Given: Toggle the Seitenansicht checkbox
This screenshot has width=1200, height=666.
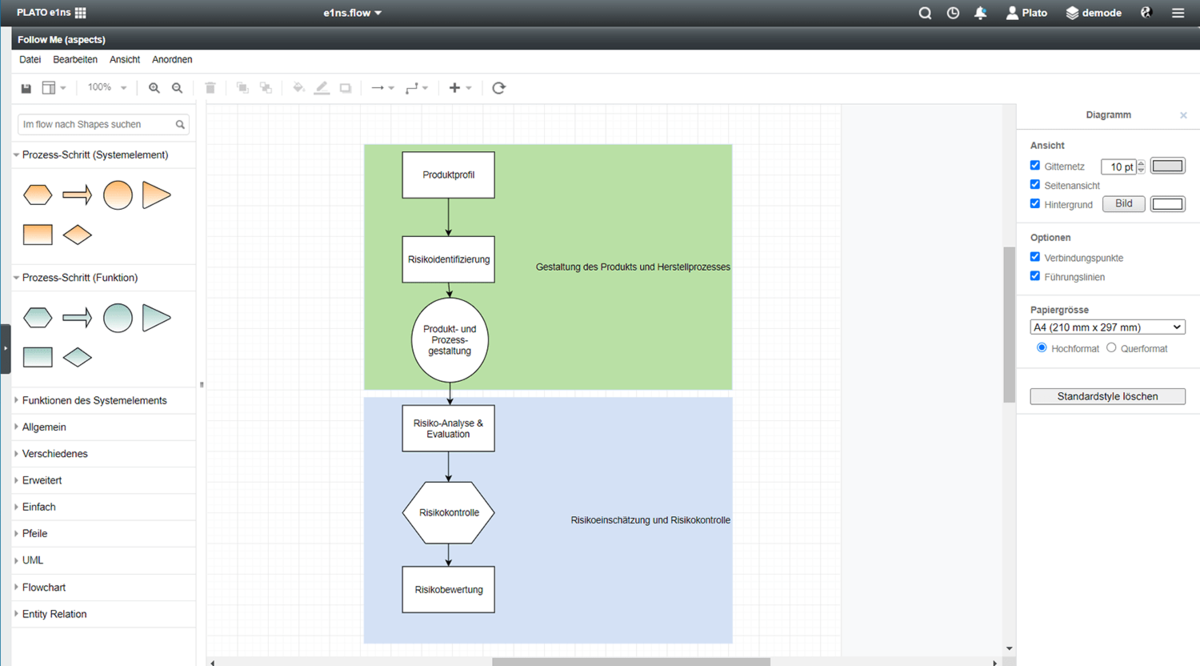Looking at the screenshot, I should (1035, 185).
